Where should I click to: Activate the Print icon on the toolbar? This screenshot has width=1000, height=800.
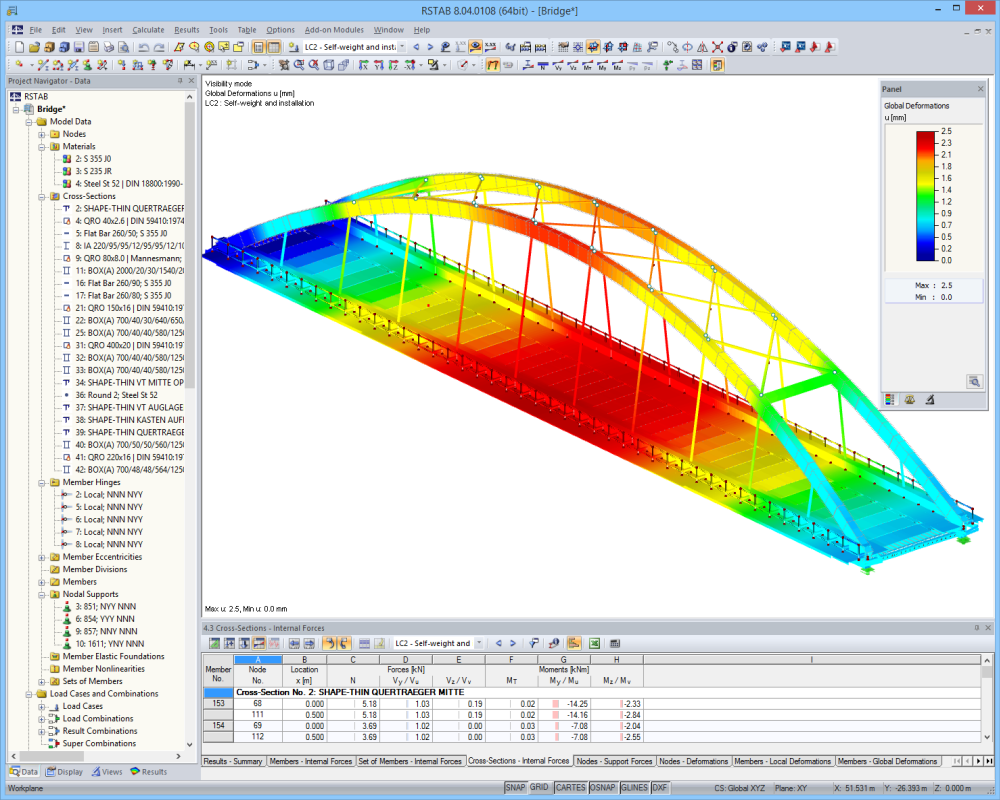click(109, 47)
